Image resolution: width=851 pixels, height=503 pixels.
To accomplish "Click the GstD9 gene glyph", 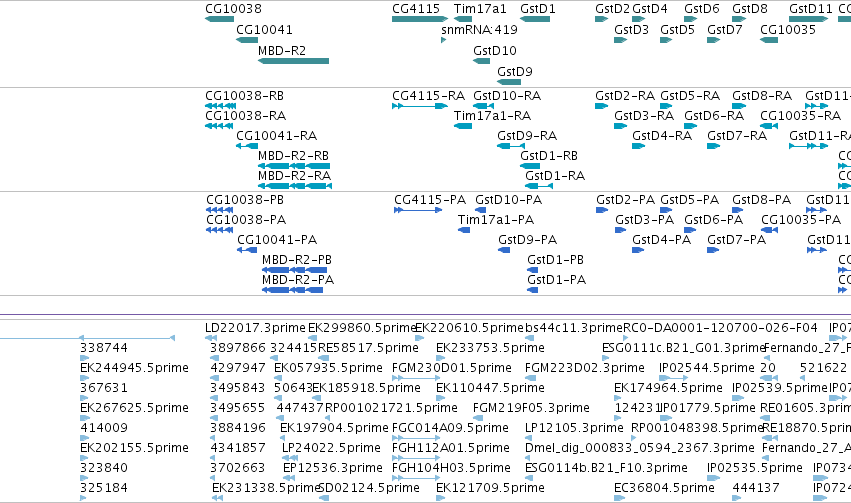I will pyautogui.click(x=509, y=82).
